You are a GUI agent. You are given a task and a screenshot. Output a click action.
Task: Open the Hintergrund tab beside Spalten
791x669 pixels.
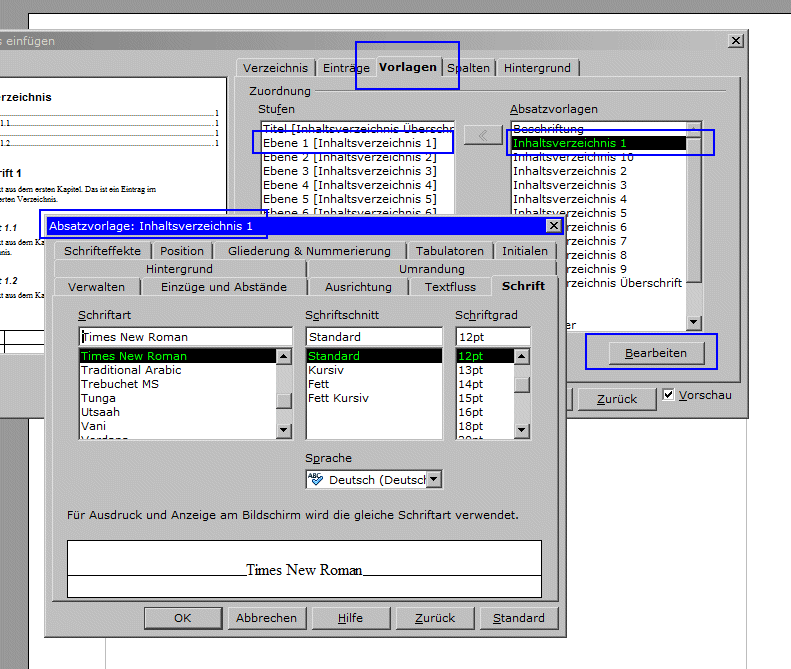coord(537,68)
